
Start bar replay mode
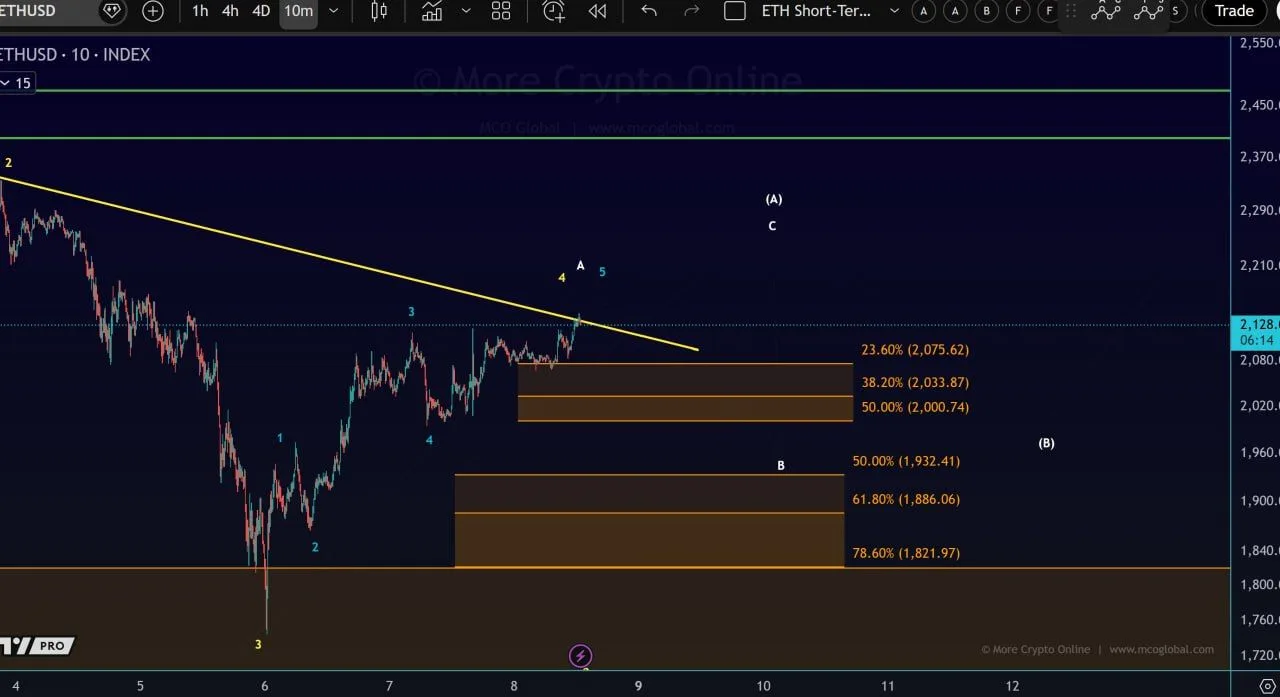tap(597, 11)
